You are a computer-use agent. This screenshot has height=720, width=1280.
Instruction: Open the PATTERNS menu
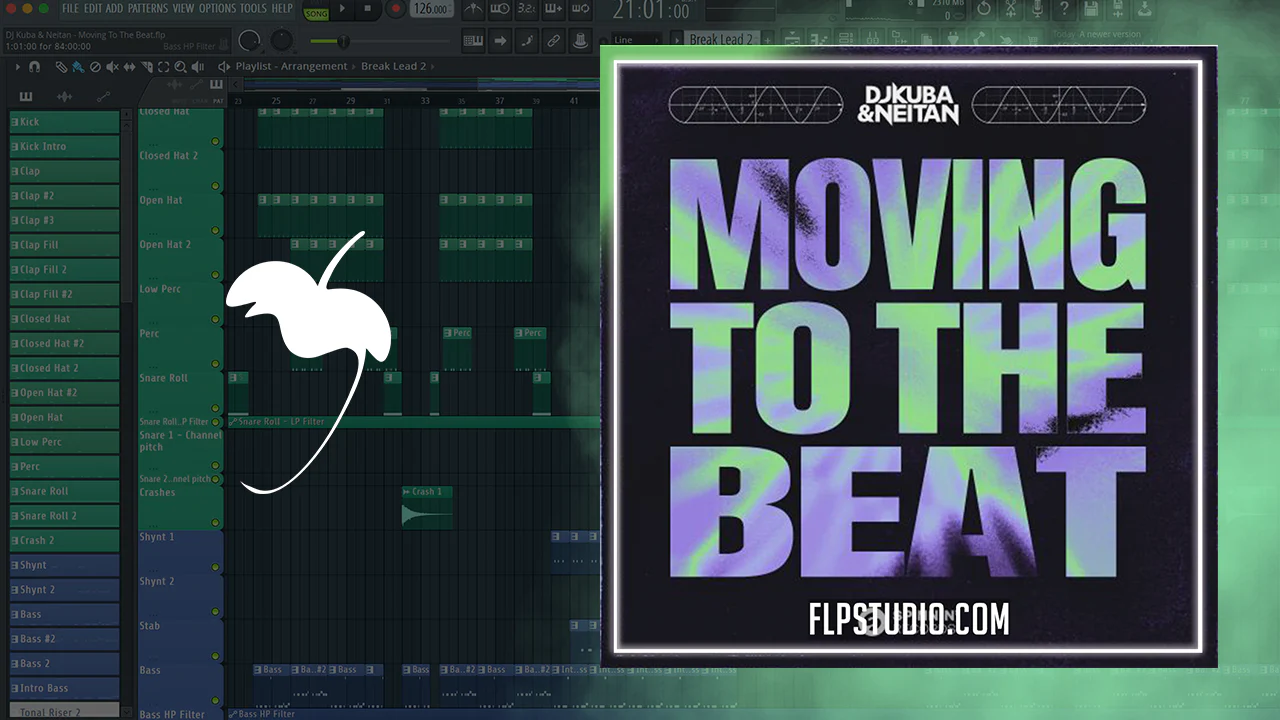pyautogui.click(x=148, y=9)
